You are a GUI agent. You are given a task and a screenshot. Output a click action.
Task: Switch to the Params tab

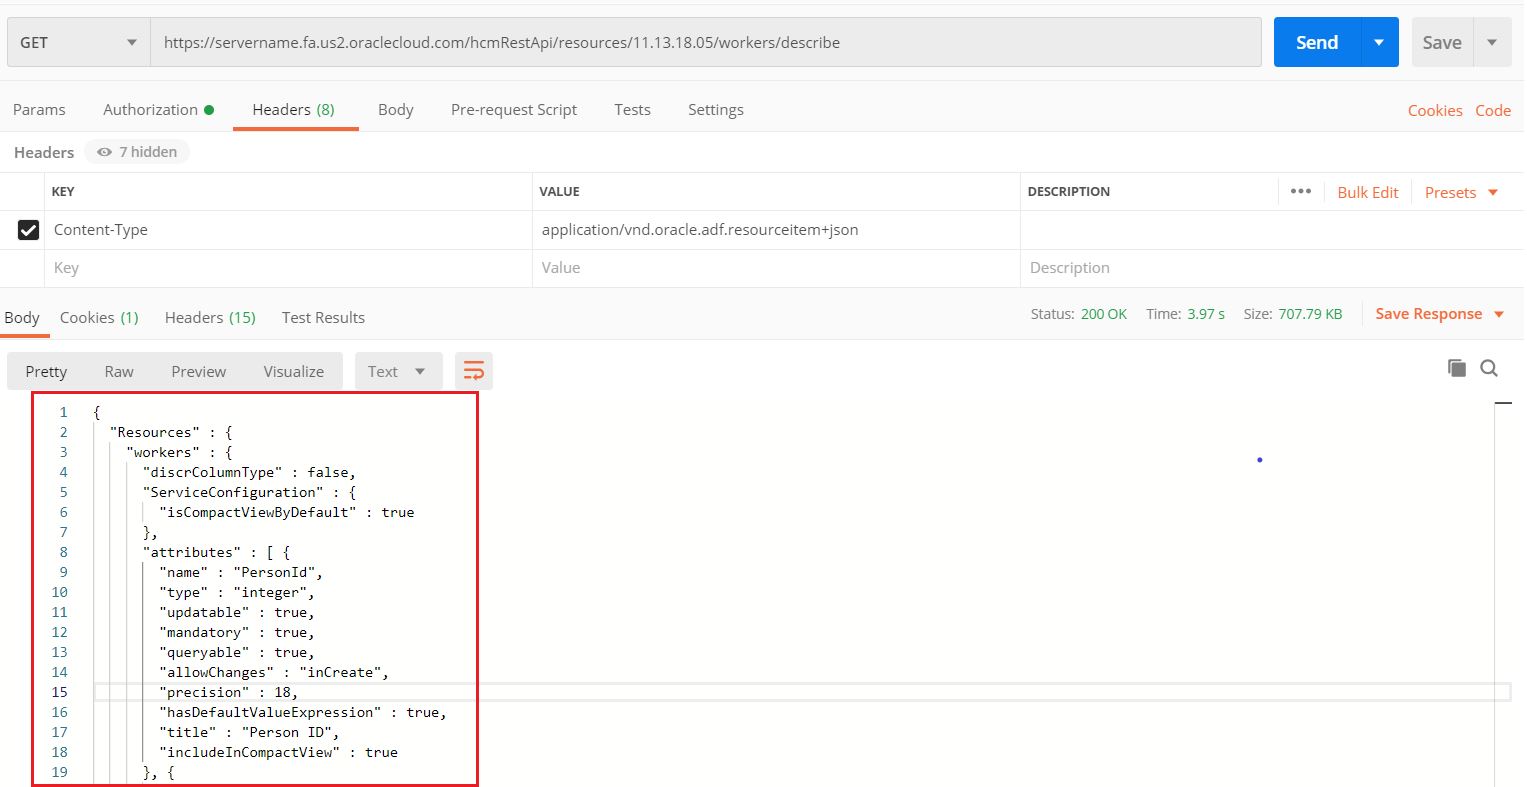(39, 110)
